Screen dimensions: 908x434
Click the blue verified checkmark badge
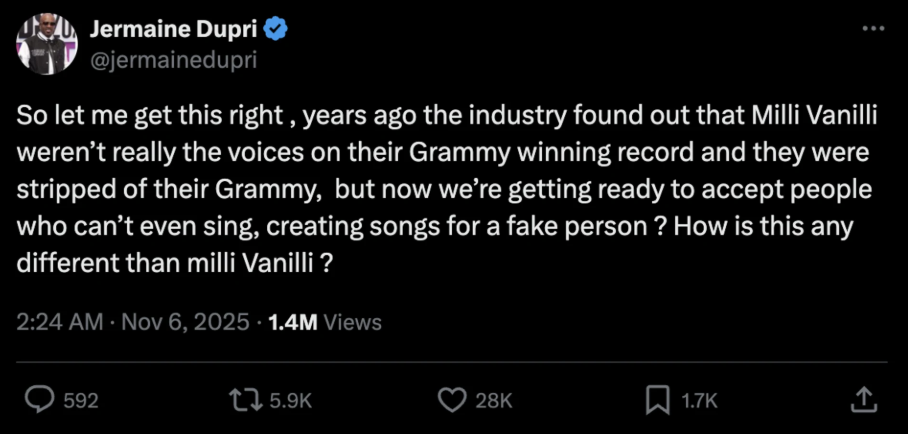(x=277, y=30)
